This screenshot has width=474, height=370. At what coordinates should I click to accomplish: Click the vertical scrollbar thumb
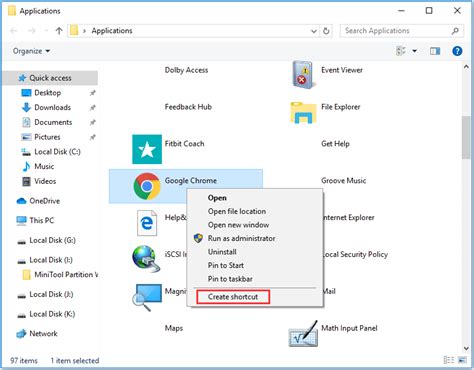point(466,137)
